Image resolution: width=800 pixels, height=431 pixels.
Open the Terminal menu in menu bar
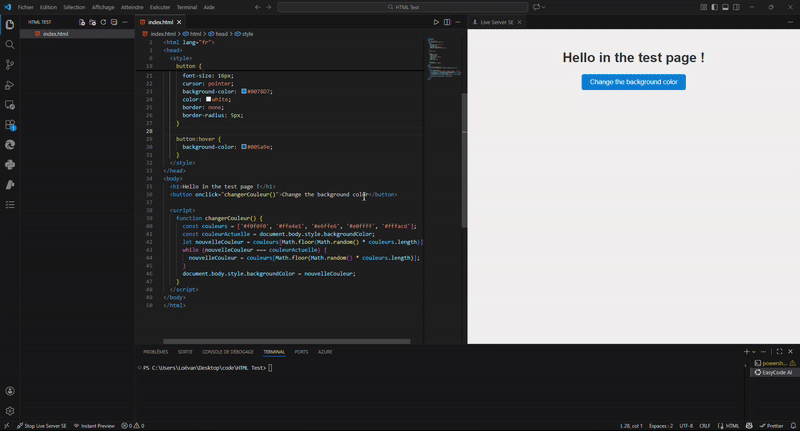pos(187,7)
